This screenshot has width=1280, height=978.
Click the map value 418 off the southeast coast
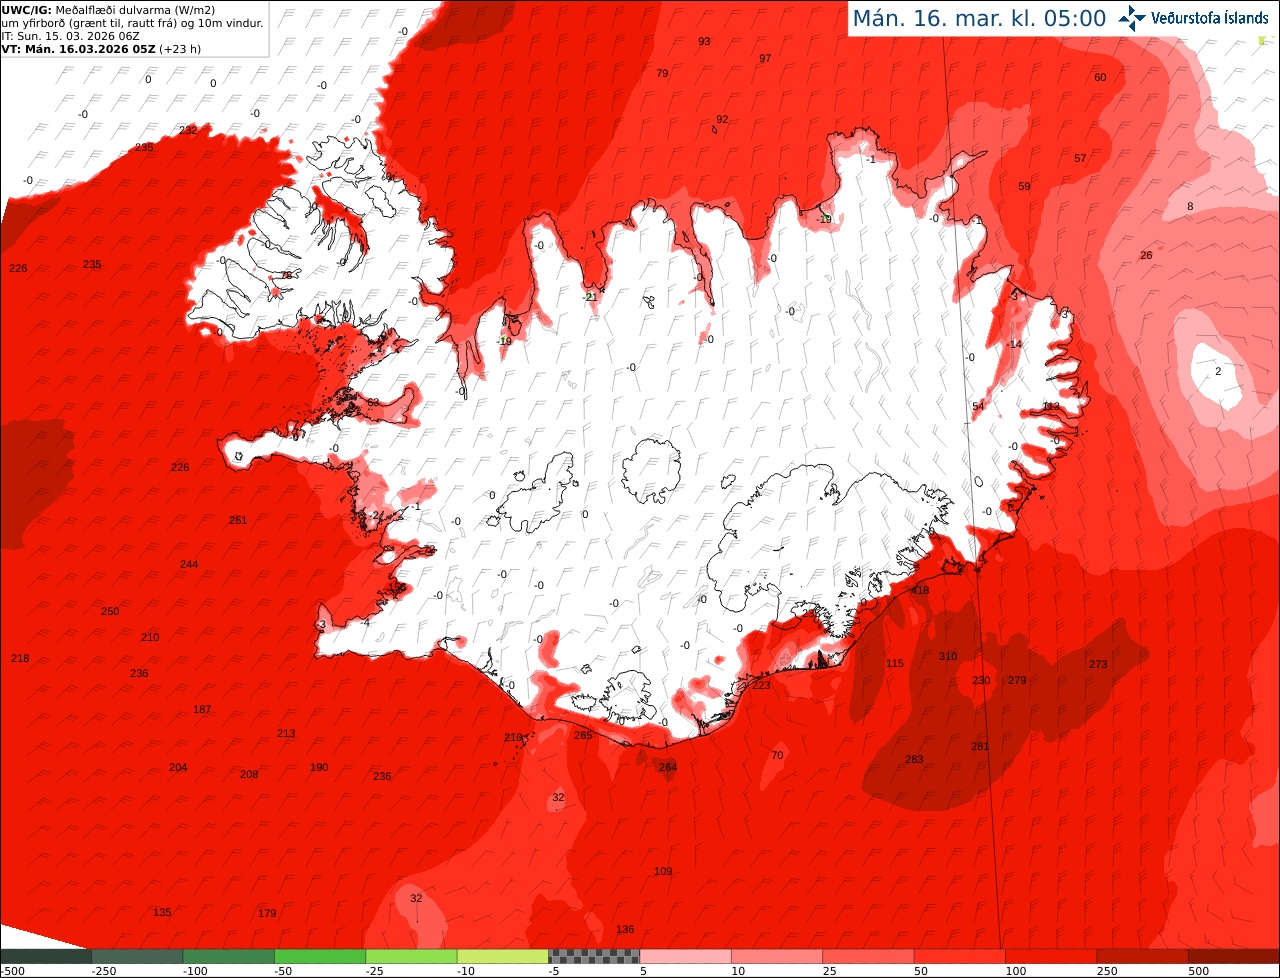(920, 591)
